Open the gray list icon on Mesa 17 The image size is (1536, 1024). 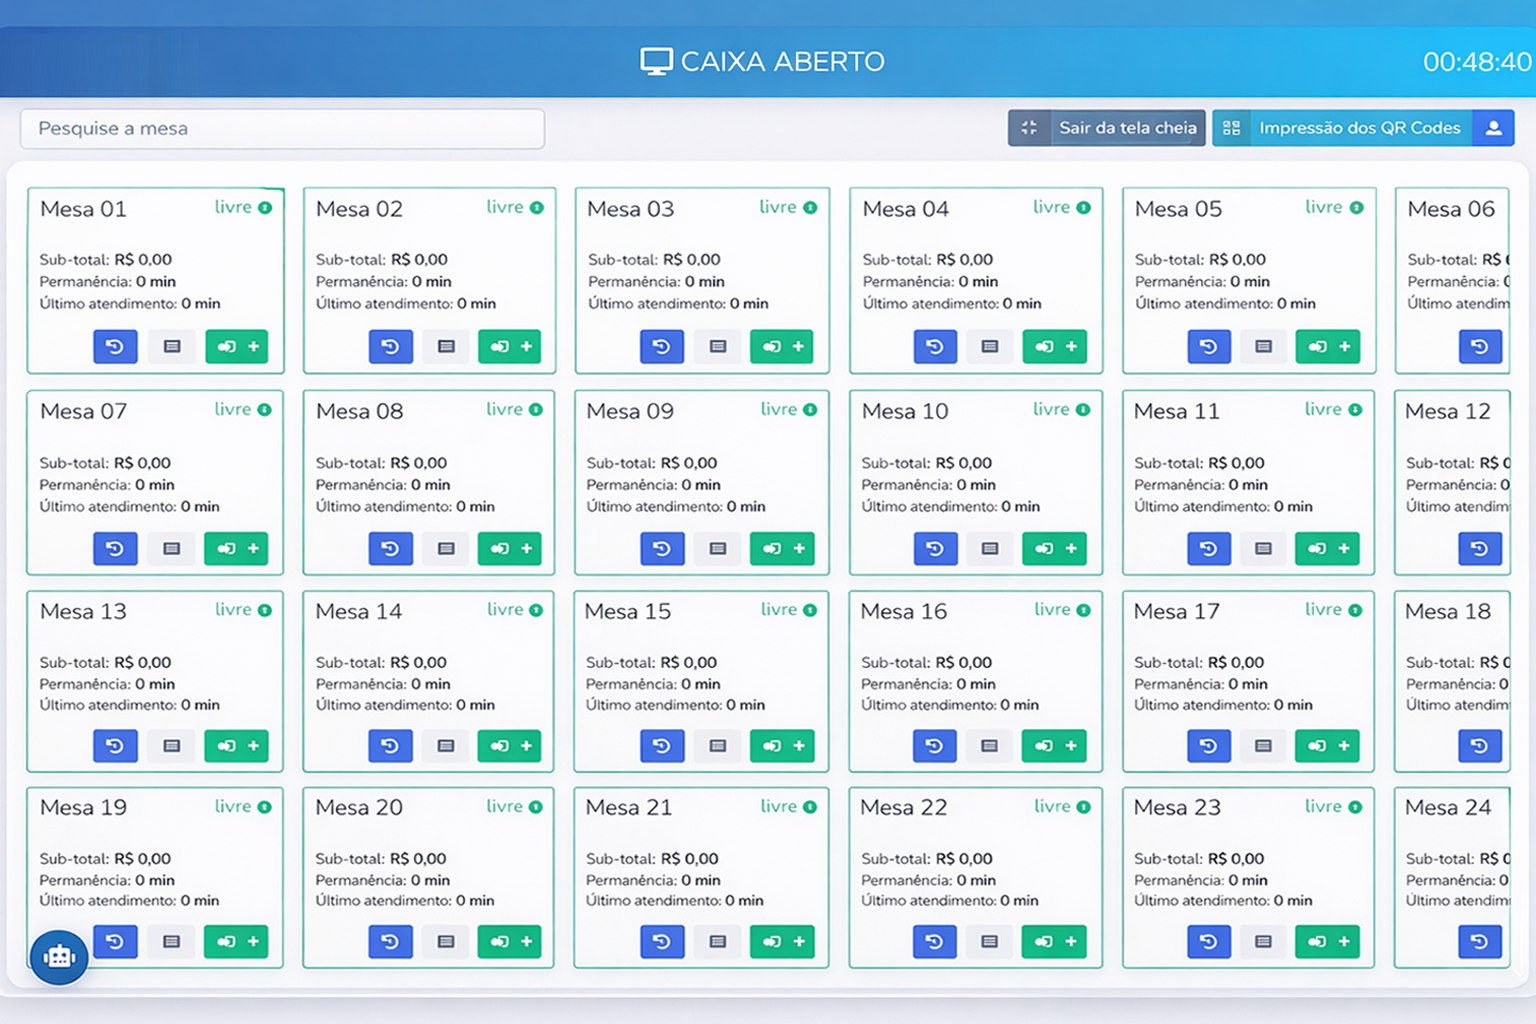point(1263,746)
